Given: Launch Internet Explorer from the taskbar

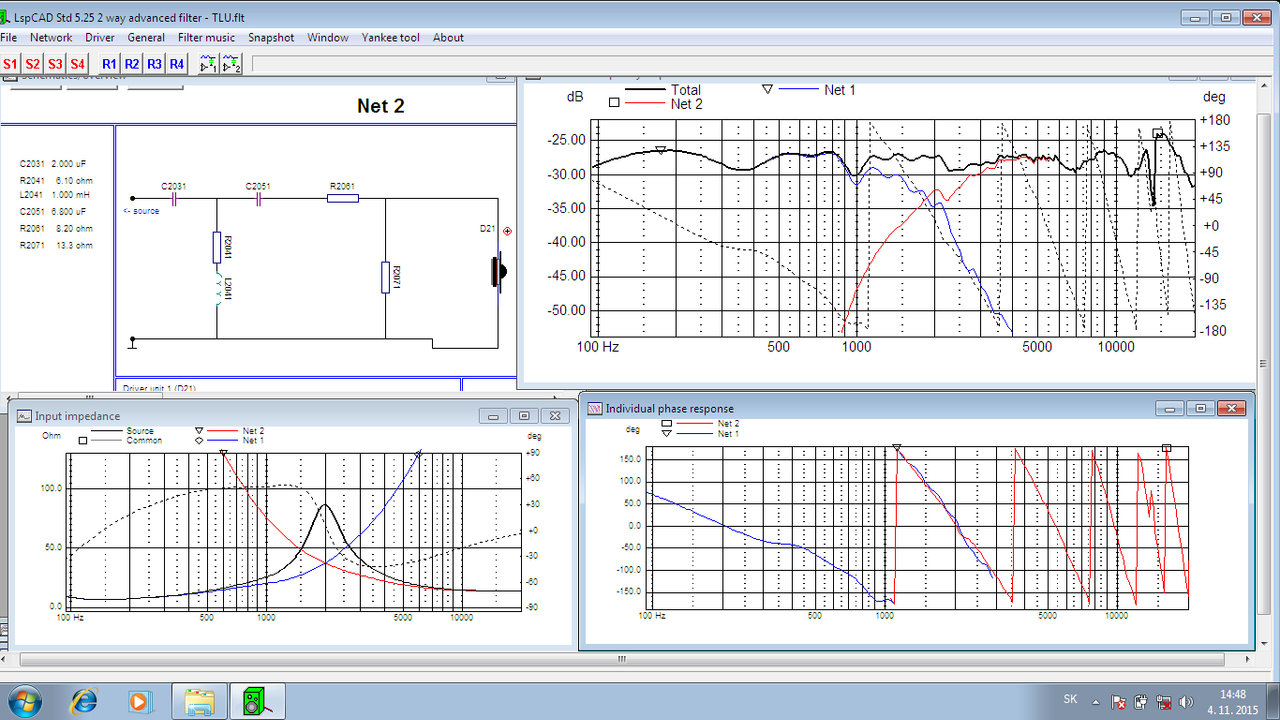Looking at the screenshot, I should click(85, 701).
